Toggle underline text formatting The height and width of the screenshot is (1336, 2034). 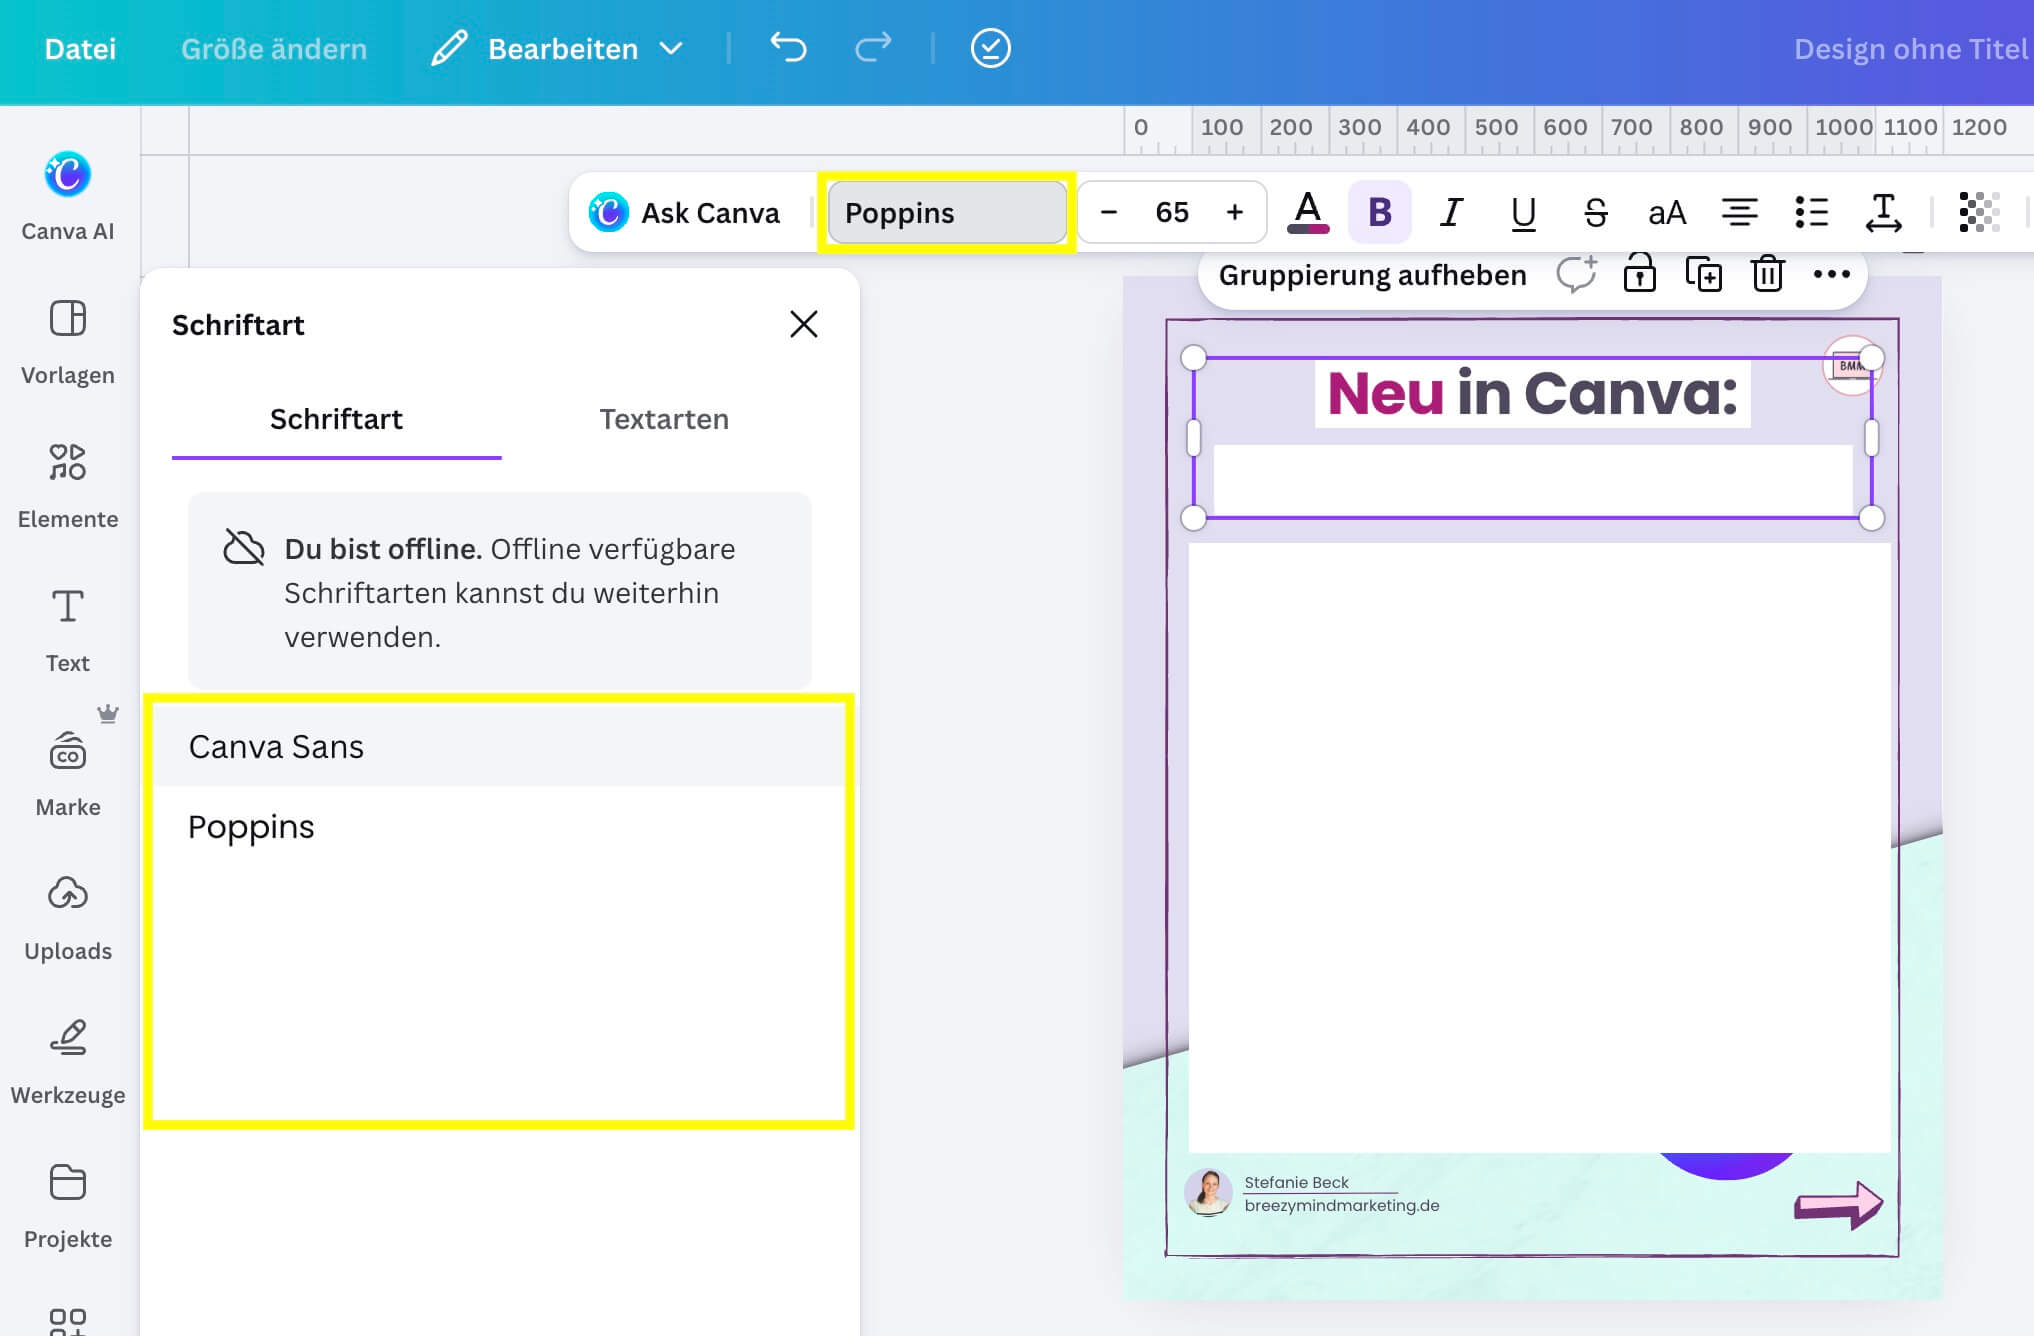(x=1523, y=212)
